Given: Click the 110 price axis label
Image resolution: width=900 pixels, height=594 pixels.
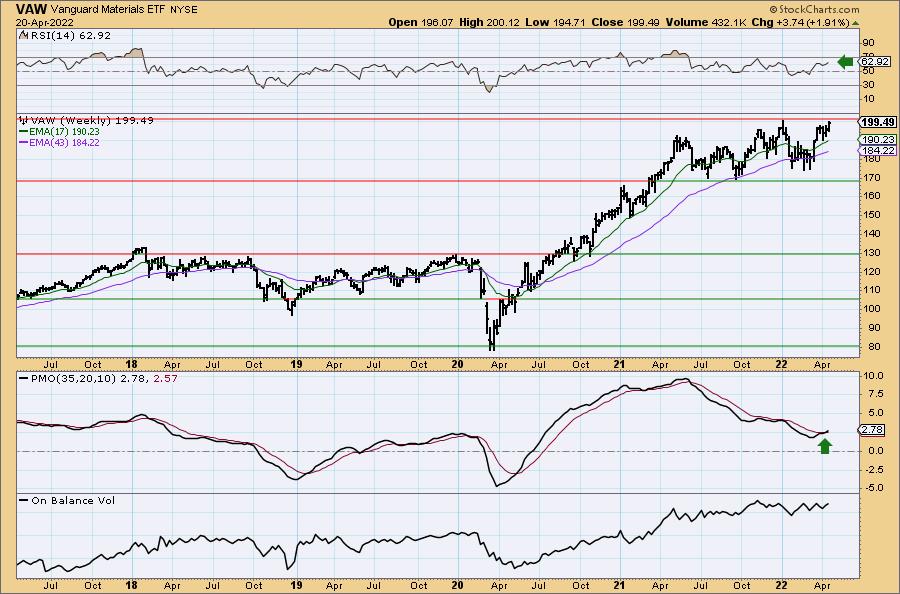Looking at the screenshot, I should 870,290.
